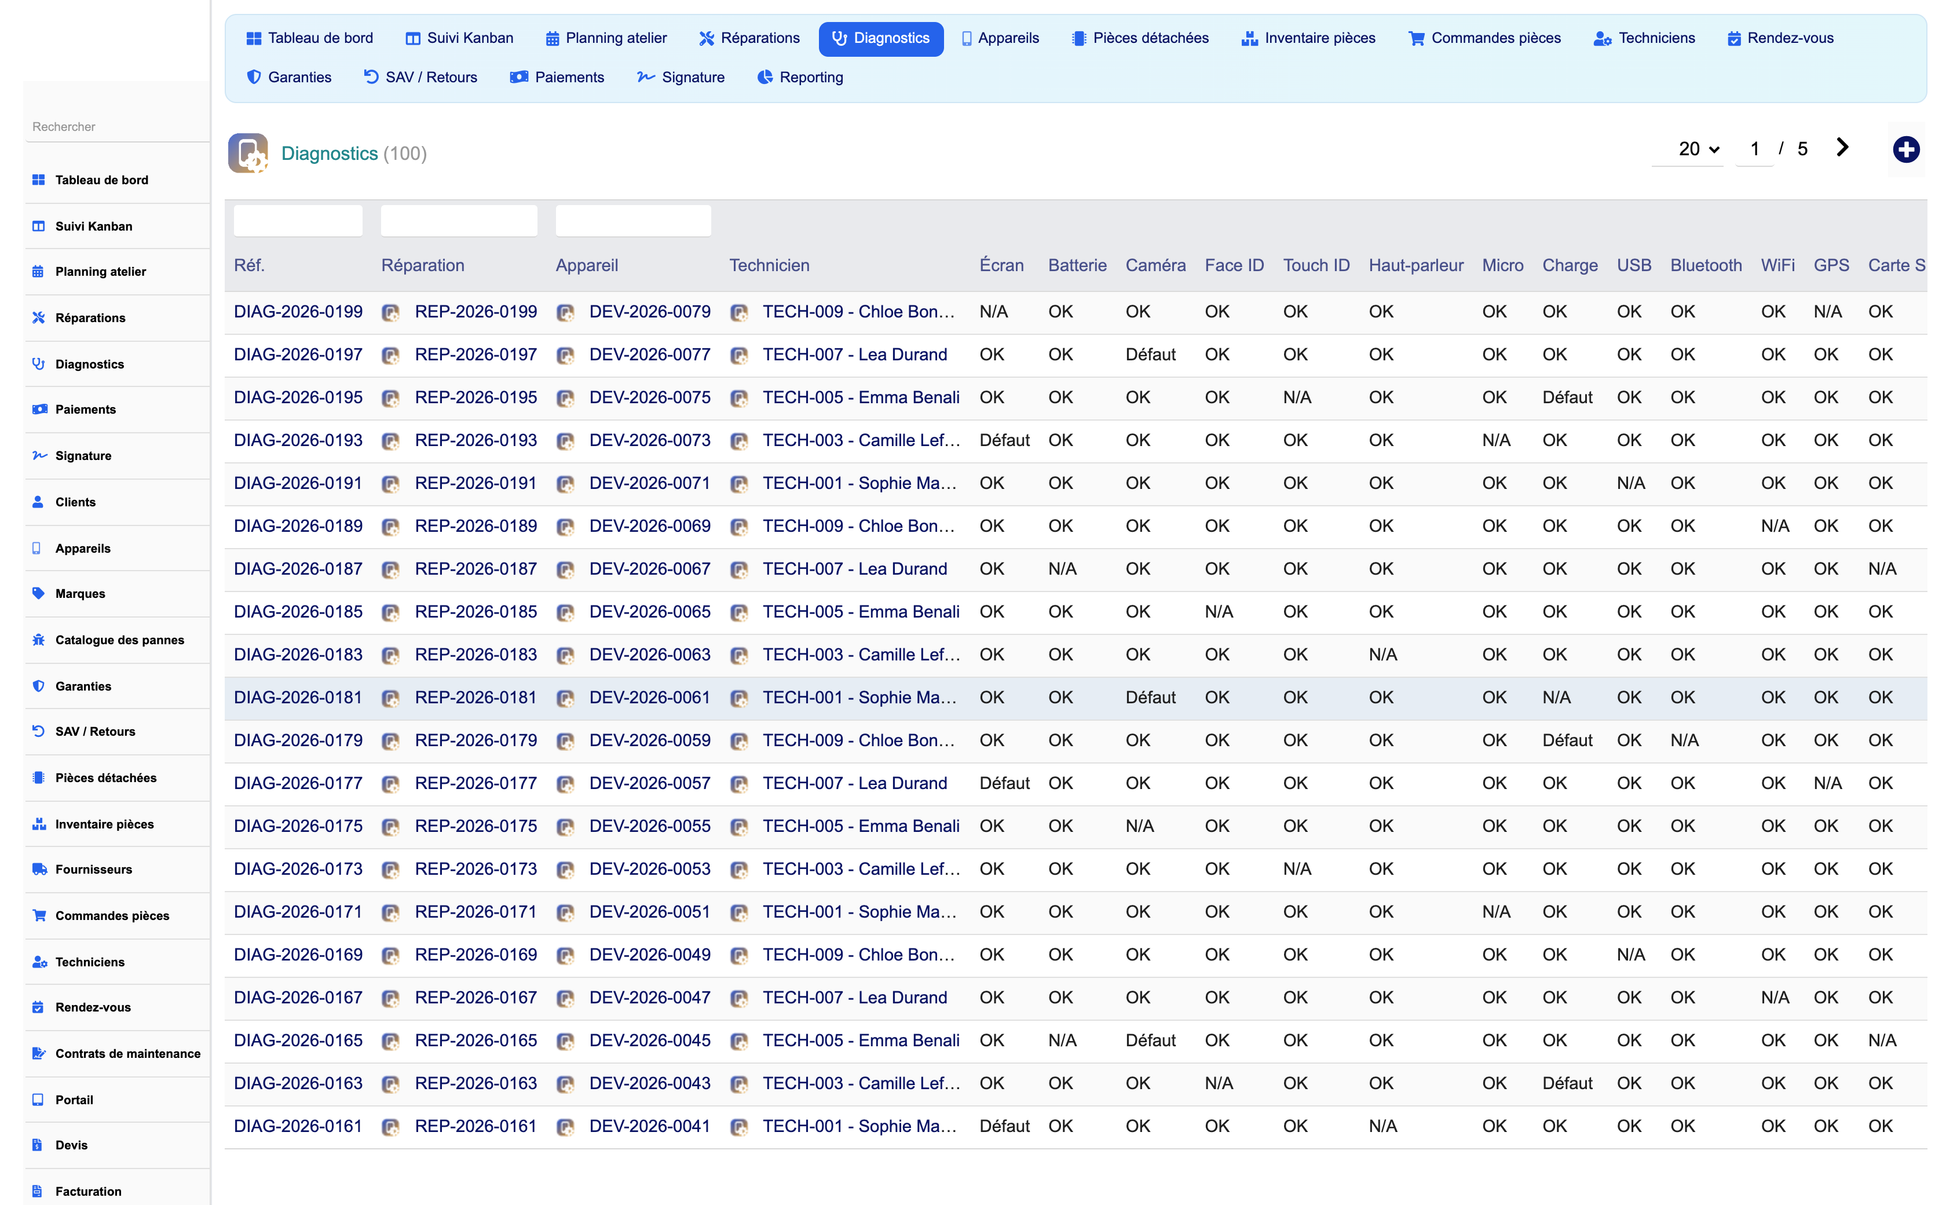Click device icon next to DEV-2026-0041
This screenshot has height=1205, width=1946.
tap(565, 1127)
